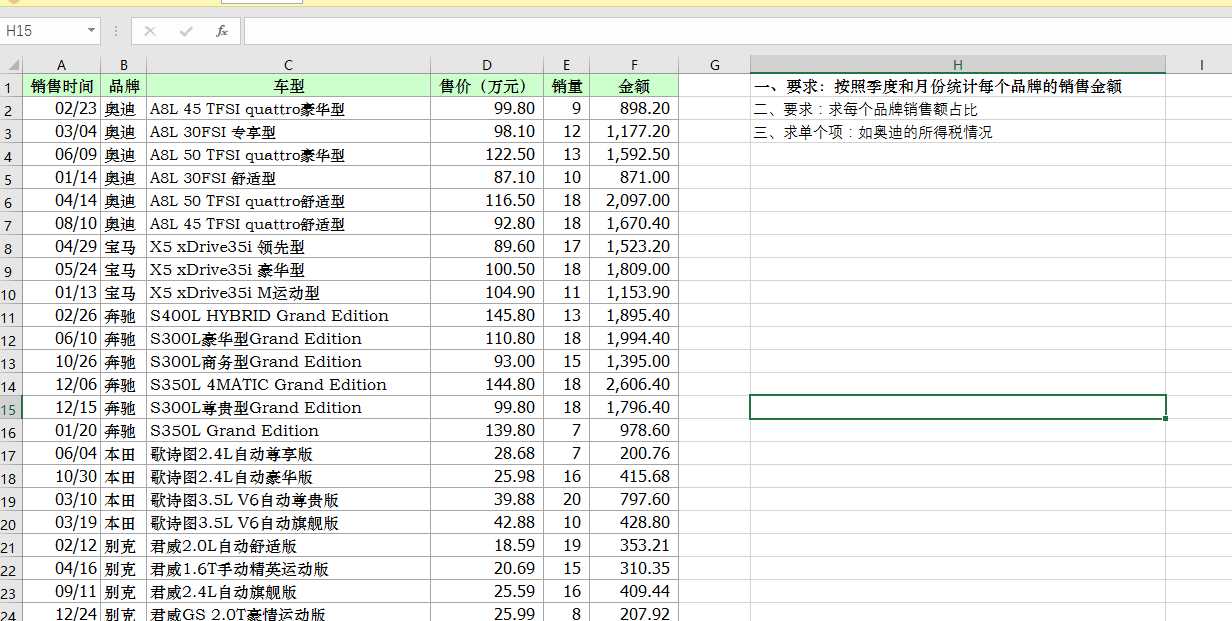Viewport: 1232px width, 621px height.
Task: Select row 21 header
Action: [11, 546]
